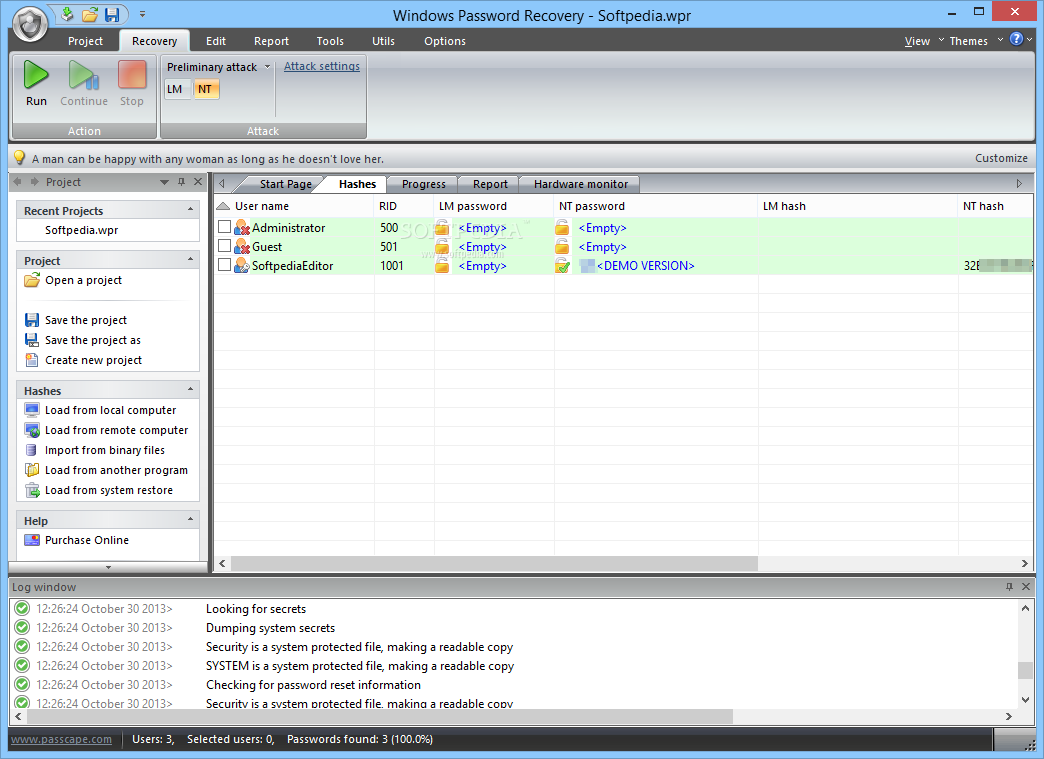Collapse the Project section arrow
1044x759 pixels.
[190, 259]
